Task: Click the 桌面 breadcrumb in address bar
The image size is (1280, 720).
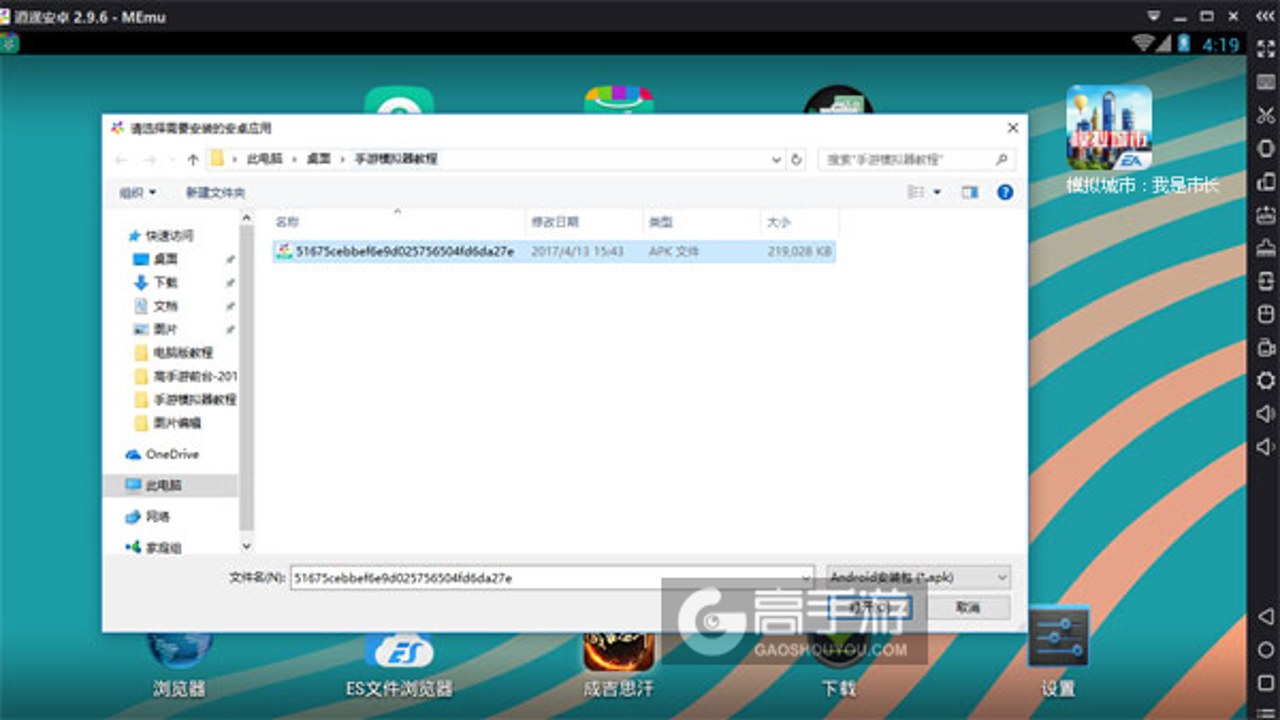Action: pos(318,159)
